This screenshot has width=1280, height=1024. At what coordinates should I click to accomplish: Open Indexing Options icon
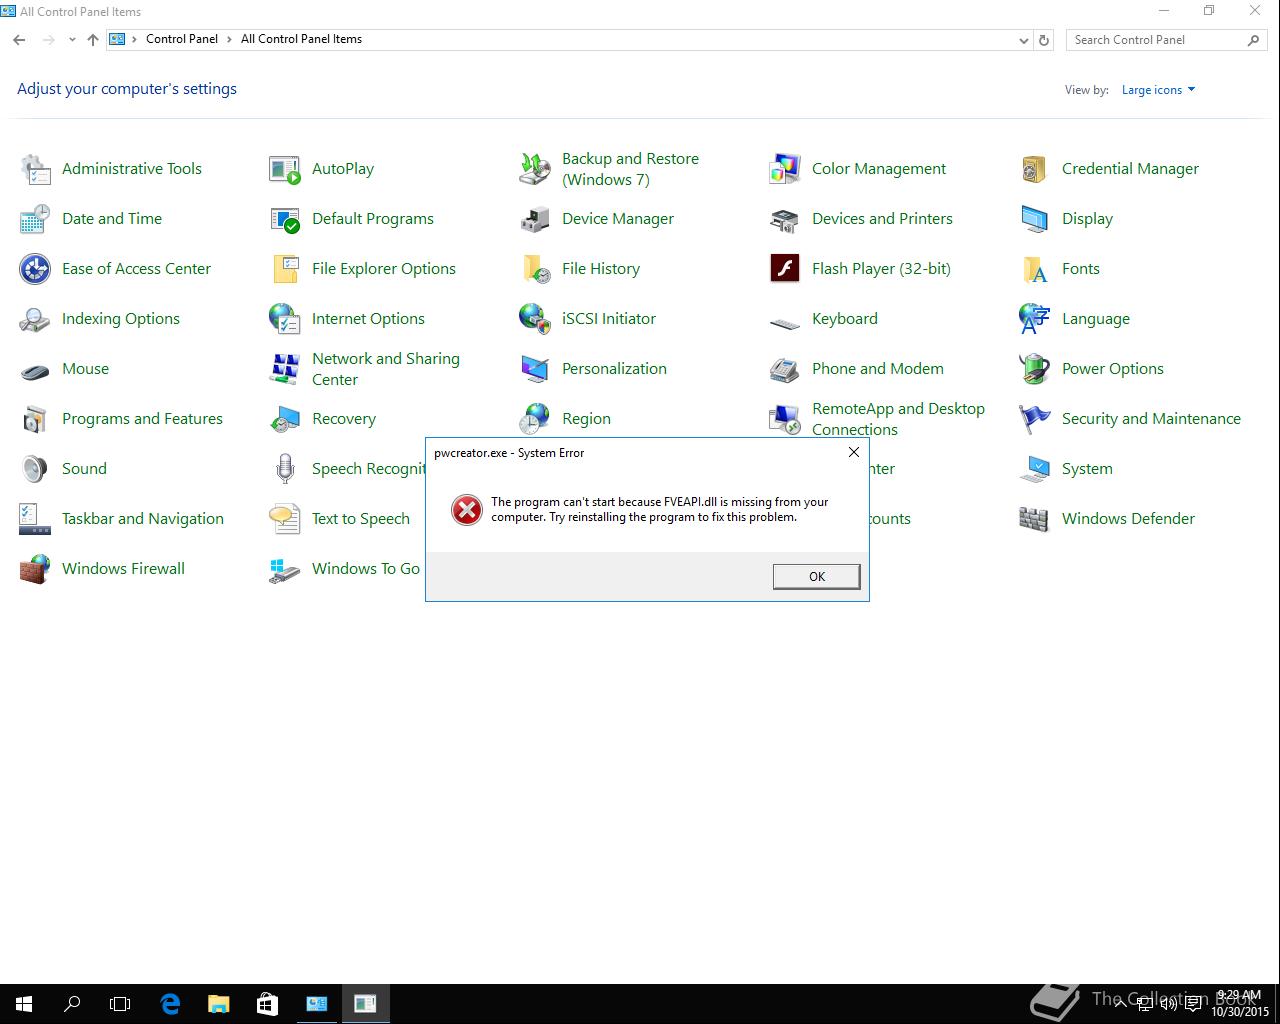[x=36, y=319]
